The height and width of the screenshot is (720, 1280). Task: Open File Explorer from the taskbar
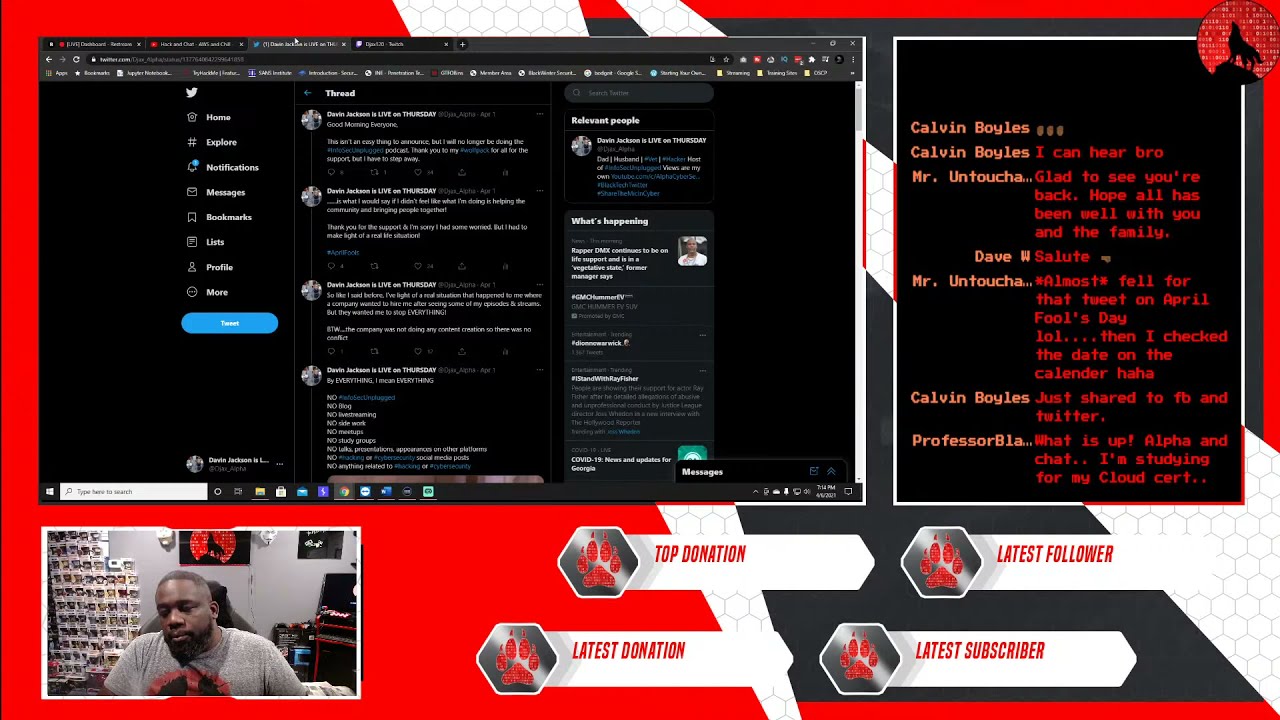pos(259,491)
